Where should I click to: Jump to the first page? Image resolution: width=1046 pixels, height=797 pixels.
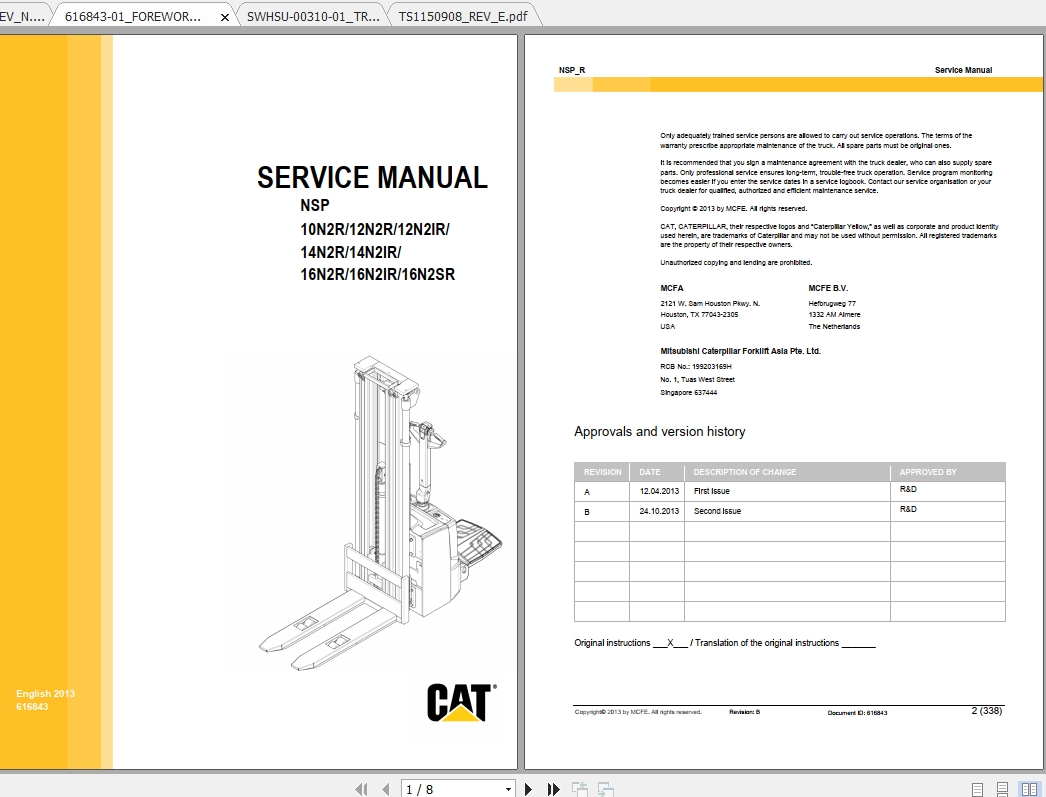361,789
